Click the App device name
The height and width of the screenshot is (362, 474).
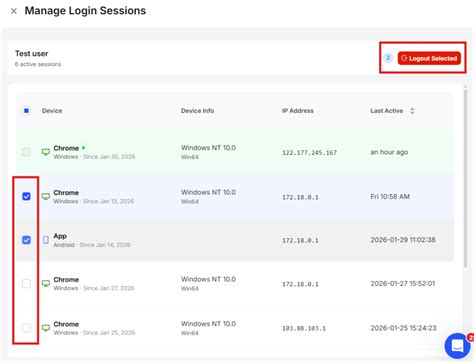(x=60, y=236)
